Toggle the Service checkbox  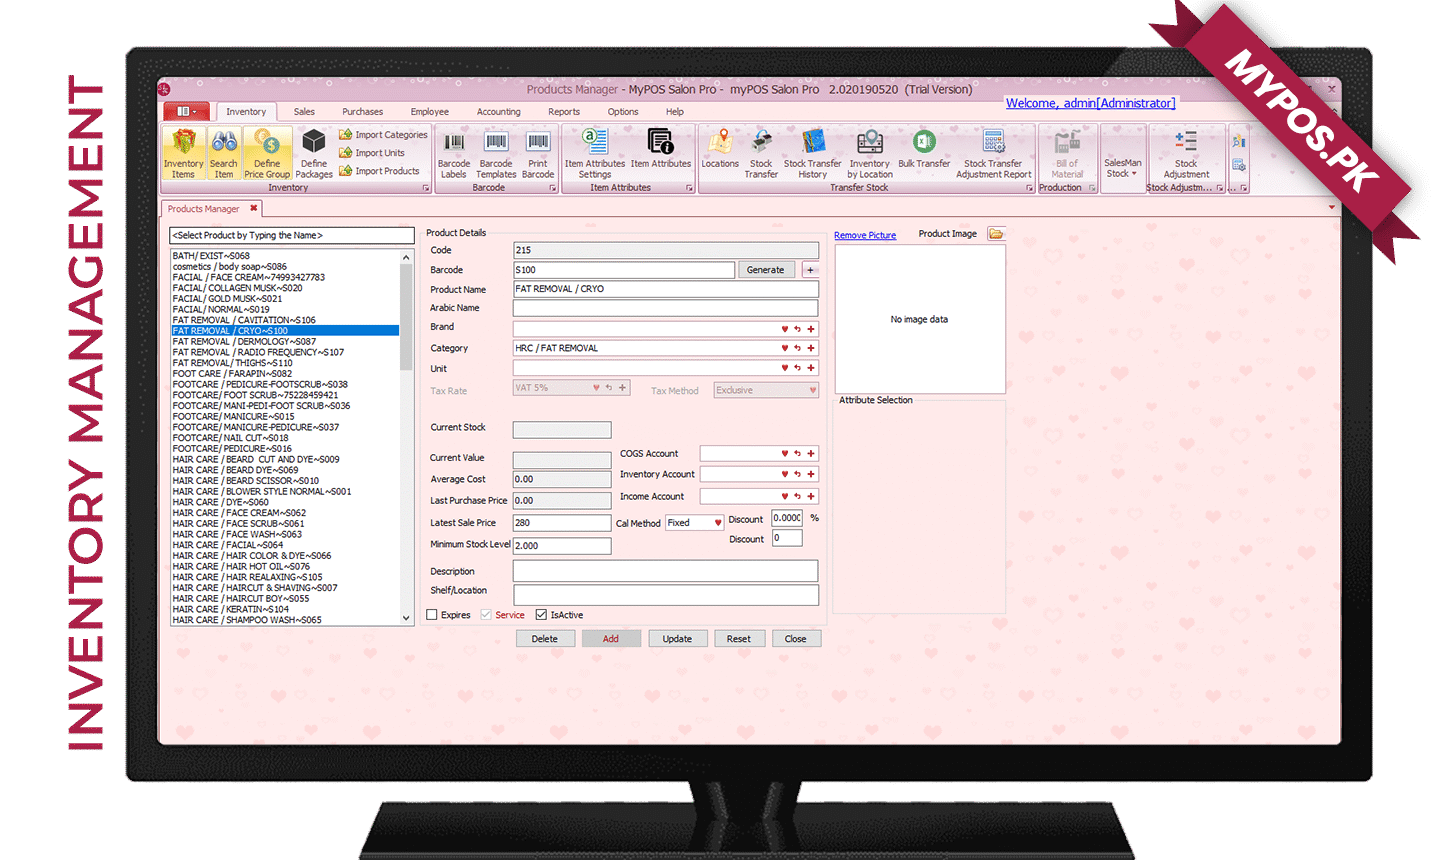point(486,615)
